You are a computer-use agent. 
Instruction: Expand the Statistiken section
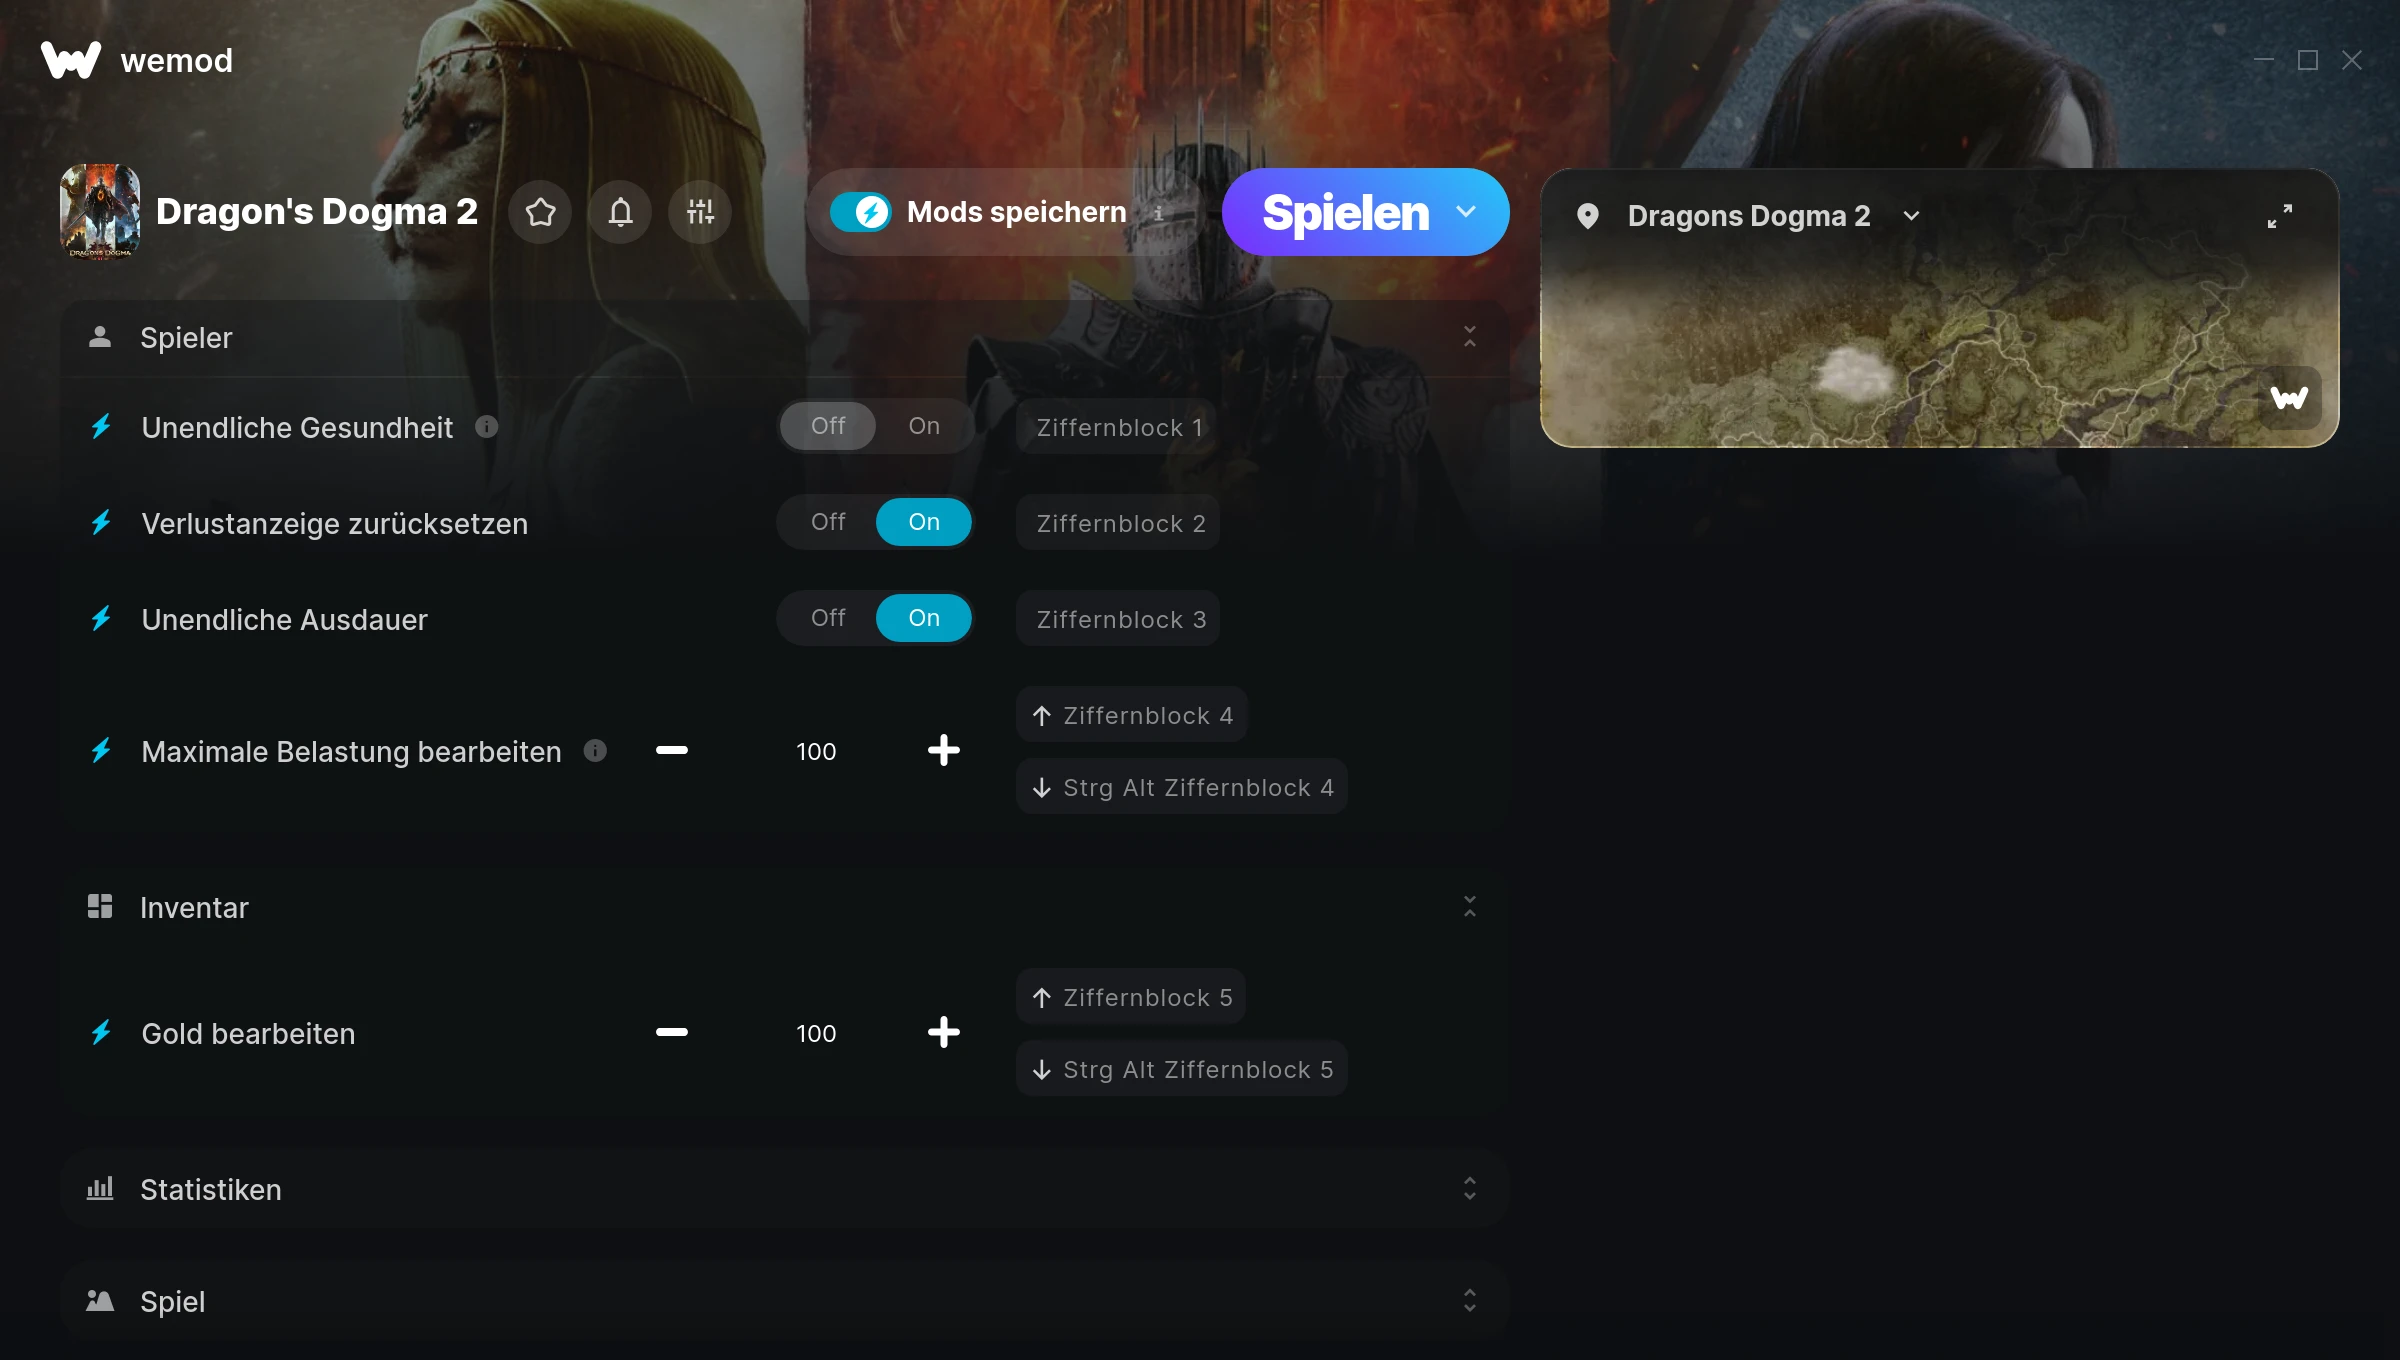click(x=1469, y=1189)
